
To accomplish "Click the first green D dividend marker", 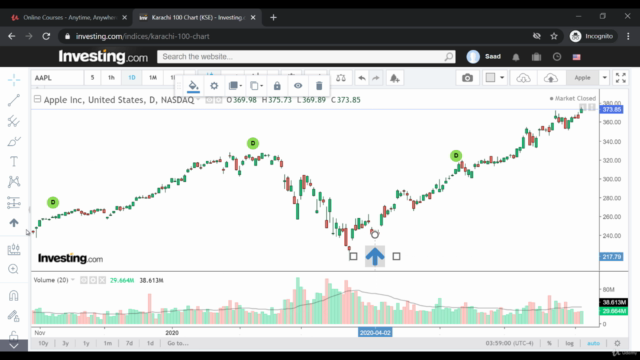I will point(53,202).
